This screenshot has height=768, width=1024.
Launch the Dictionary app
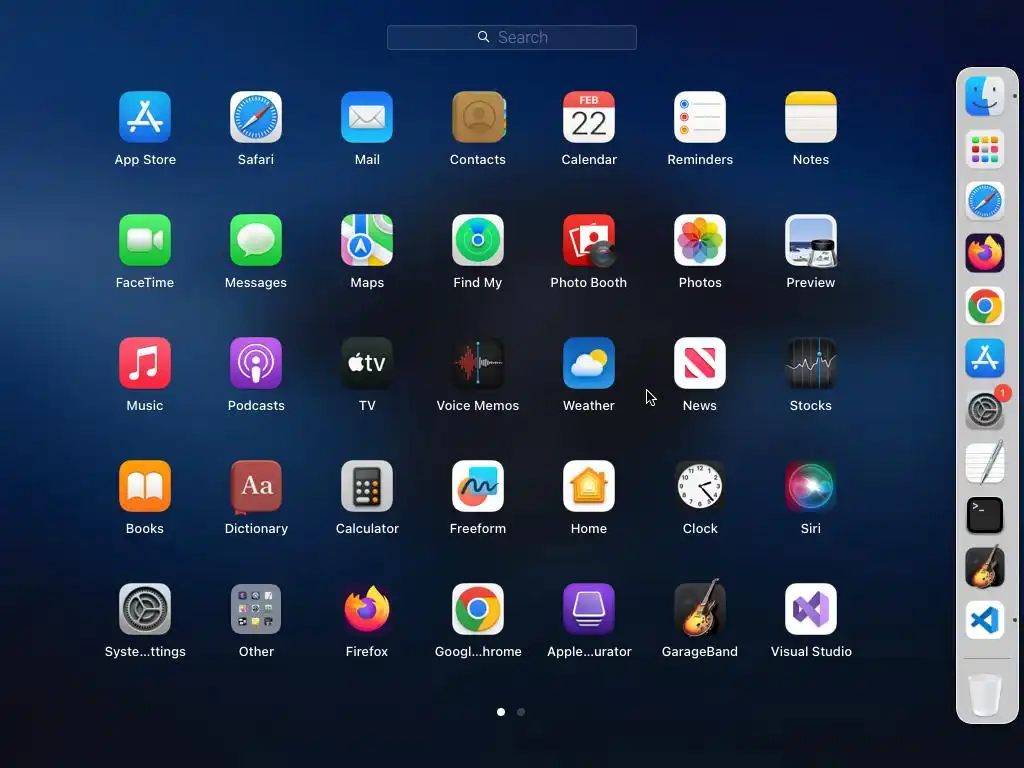click(x=256, y=487)
